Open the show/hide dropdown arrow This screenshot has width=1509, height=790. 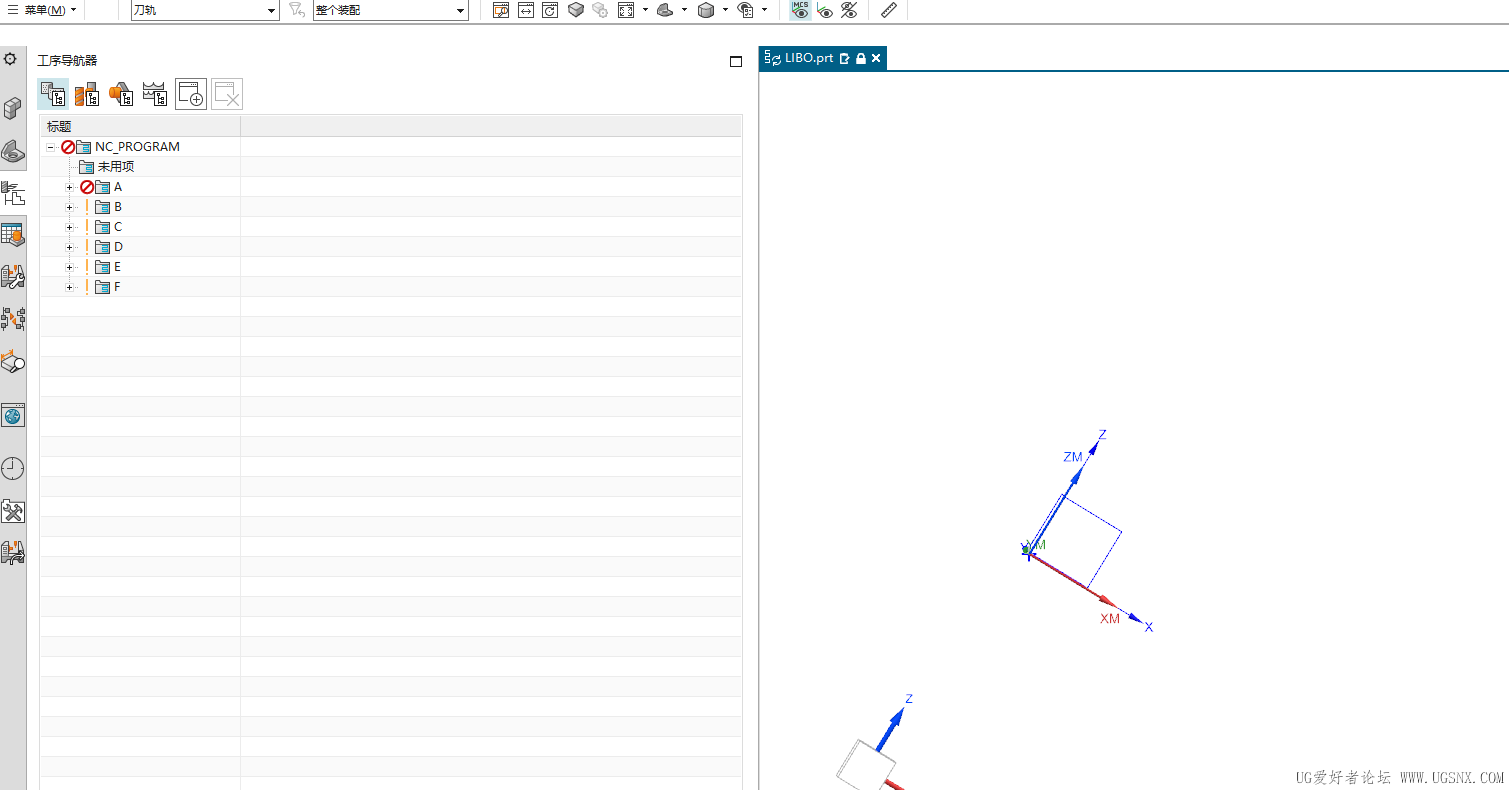point(765,10)
